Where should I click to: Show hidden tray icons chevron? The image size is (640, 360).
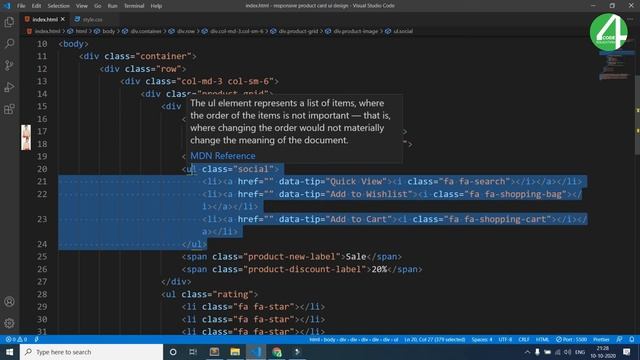tap(527, 352)
